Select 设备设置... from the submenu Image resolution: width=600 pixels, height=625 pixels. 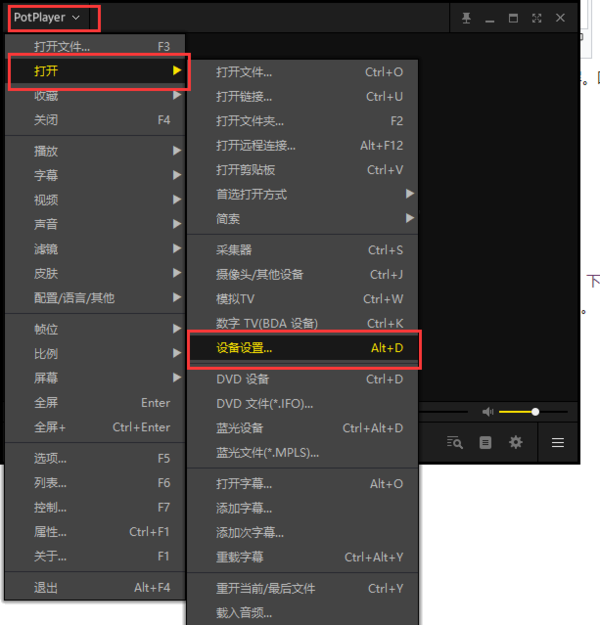302,348
